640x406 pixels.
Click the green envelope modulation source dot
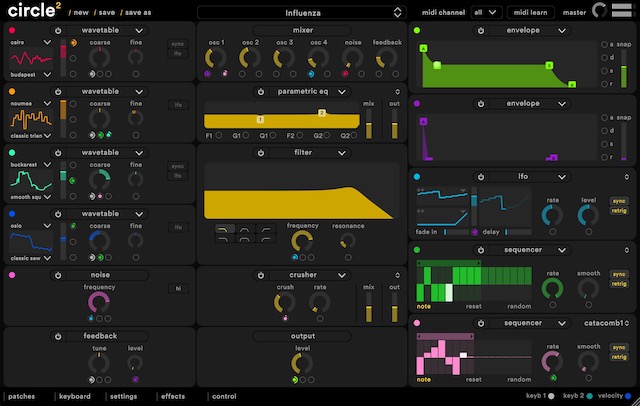tap(416, 30)
